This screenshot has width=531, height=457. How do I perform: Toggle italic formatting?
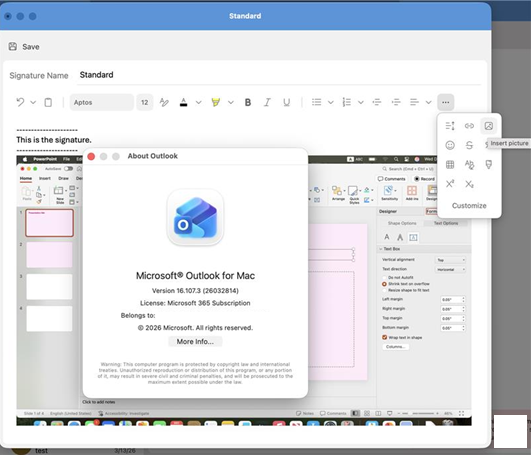click(x=267, y=102)
